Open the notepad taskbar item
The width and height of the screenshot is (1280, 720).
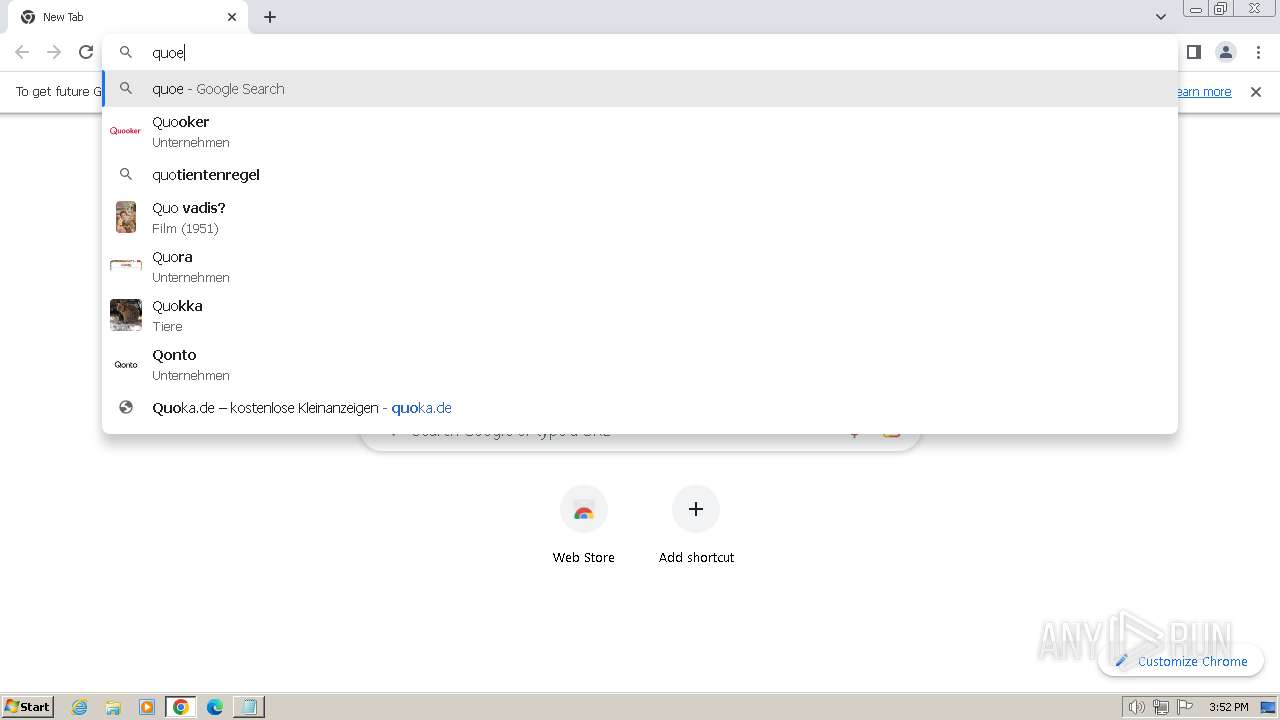pyautogui.click(x=248, y=707)
